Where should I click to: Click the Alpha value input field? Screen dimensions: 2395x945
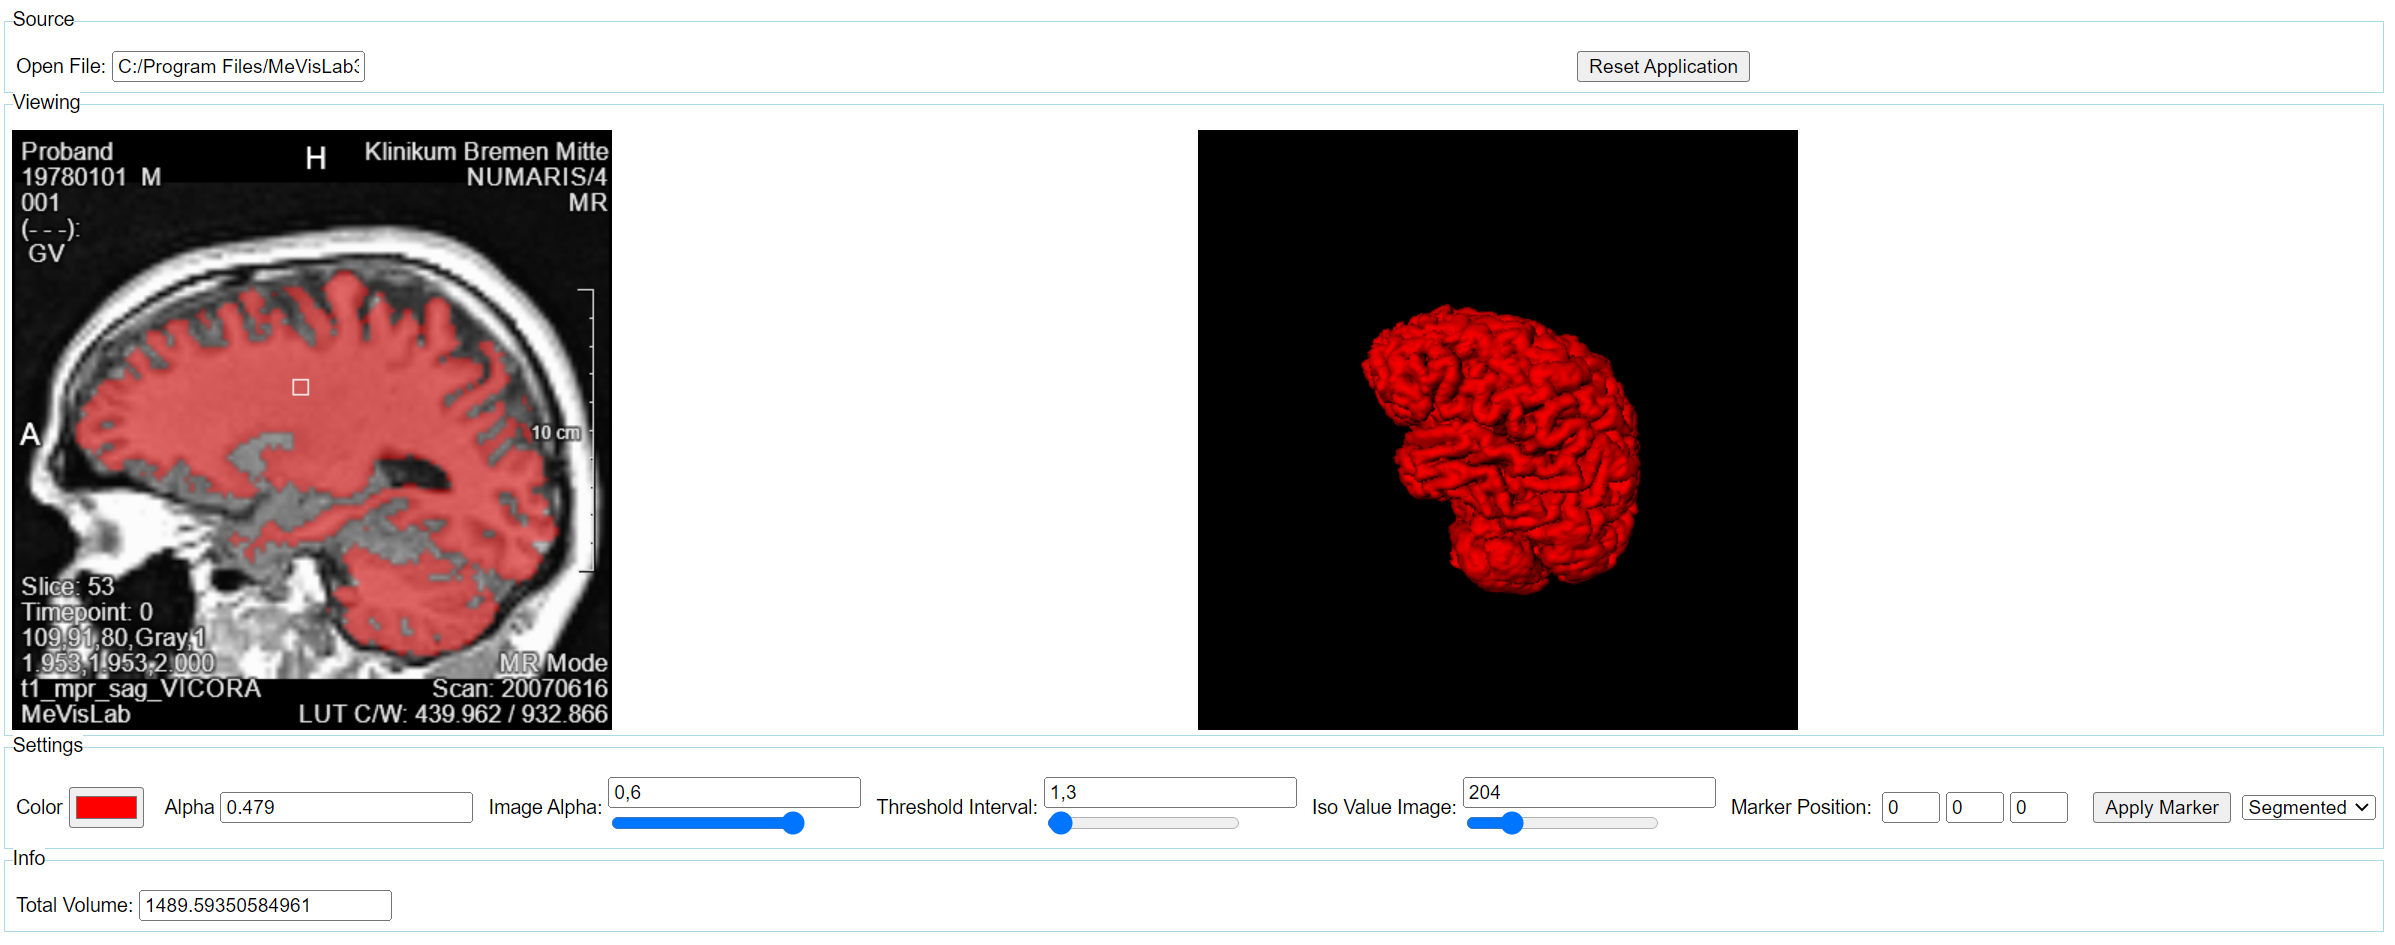tap(346, 807)
